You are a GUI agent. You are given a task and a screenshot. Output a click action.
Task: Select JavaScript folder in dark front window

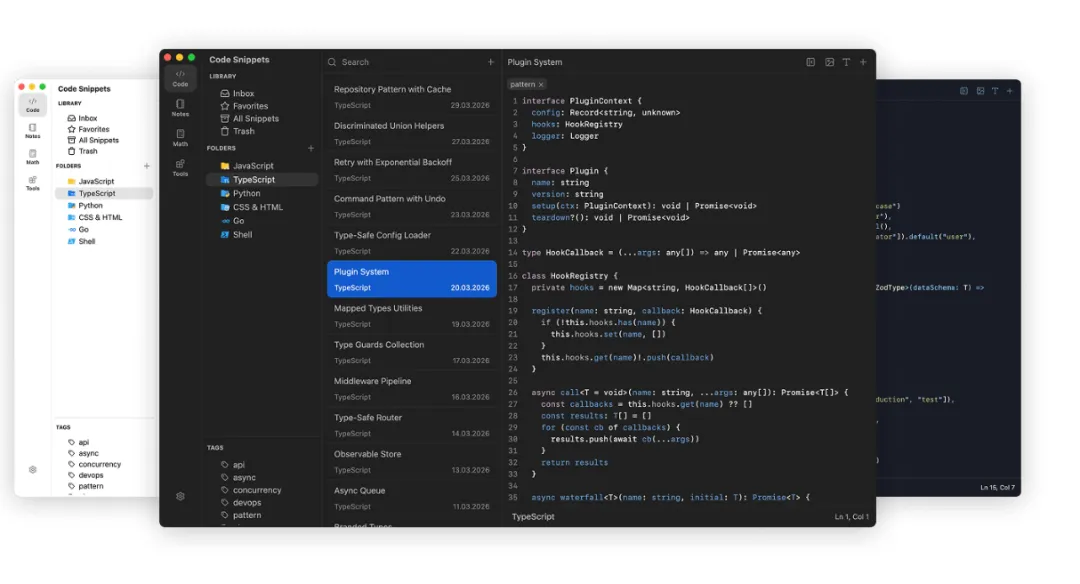point(262,166)
